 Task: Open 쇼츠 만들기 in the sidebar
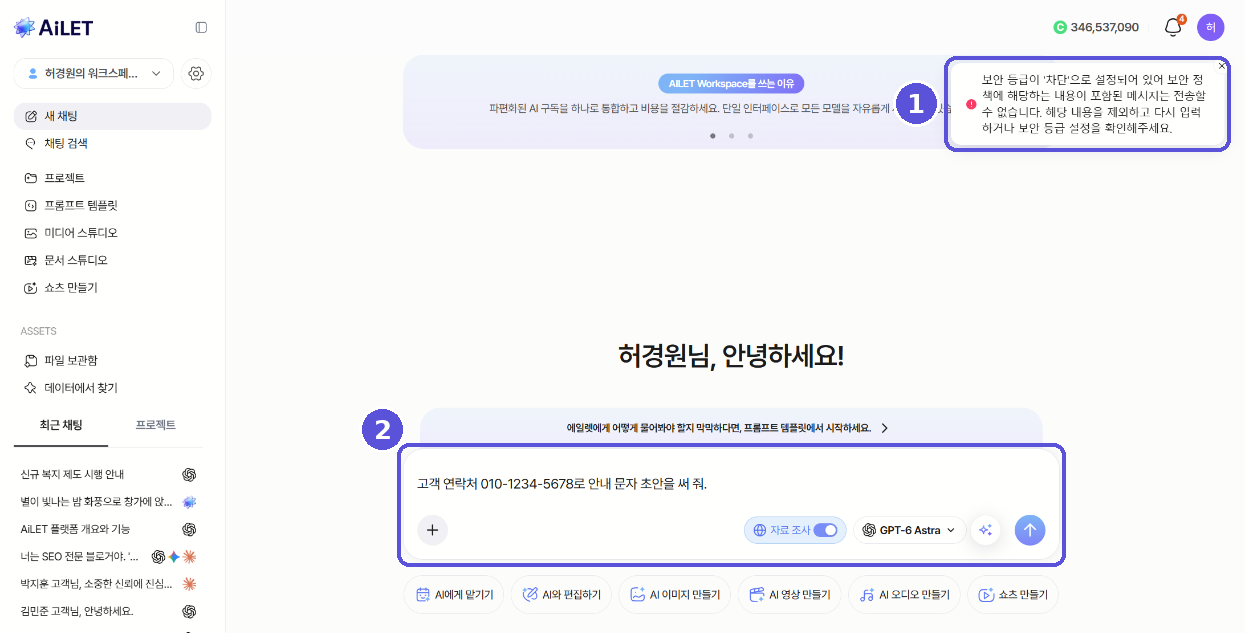click(112, 287)
